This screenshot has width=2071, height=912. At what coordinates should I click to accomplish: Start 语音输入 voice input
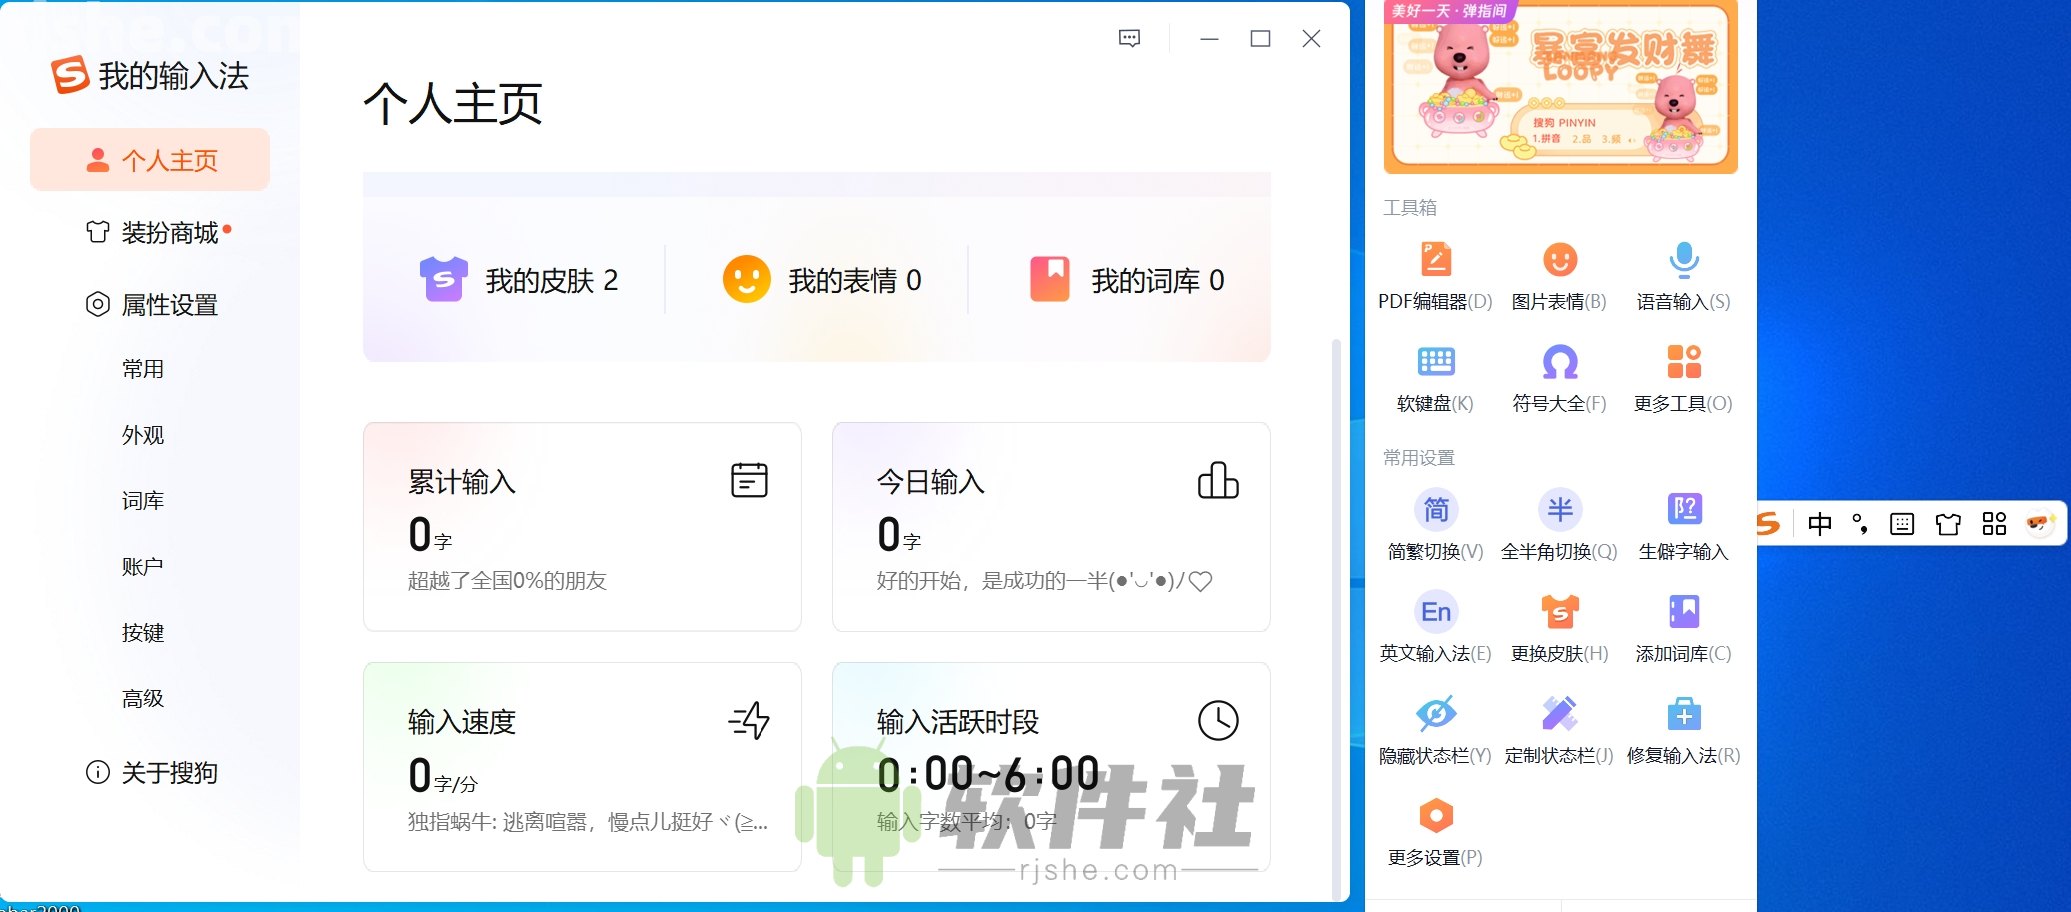(x=1683, y=276)
